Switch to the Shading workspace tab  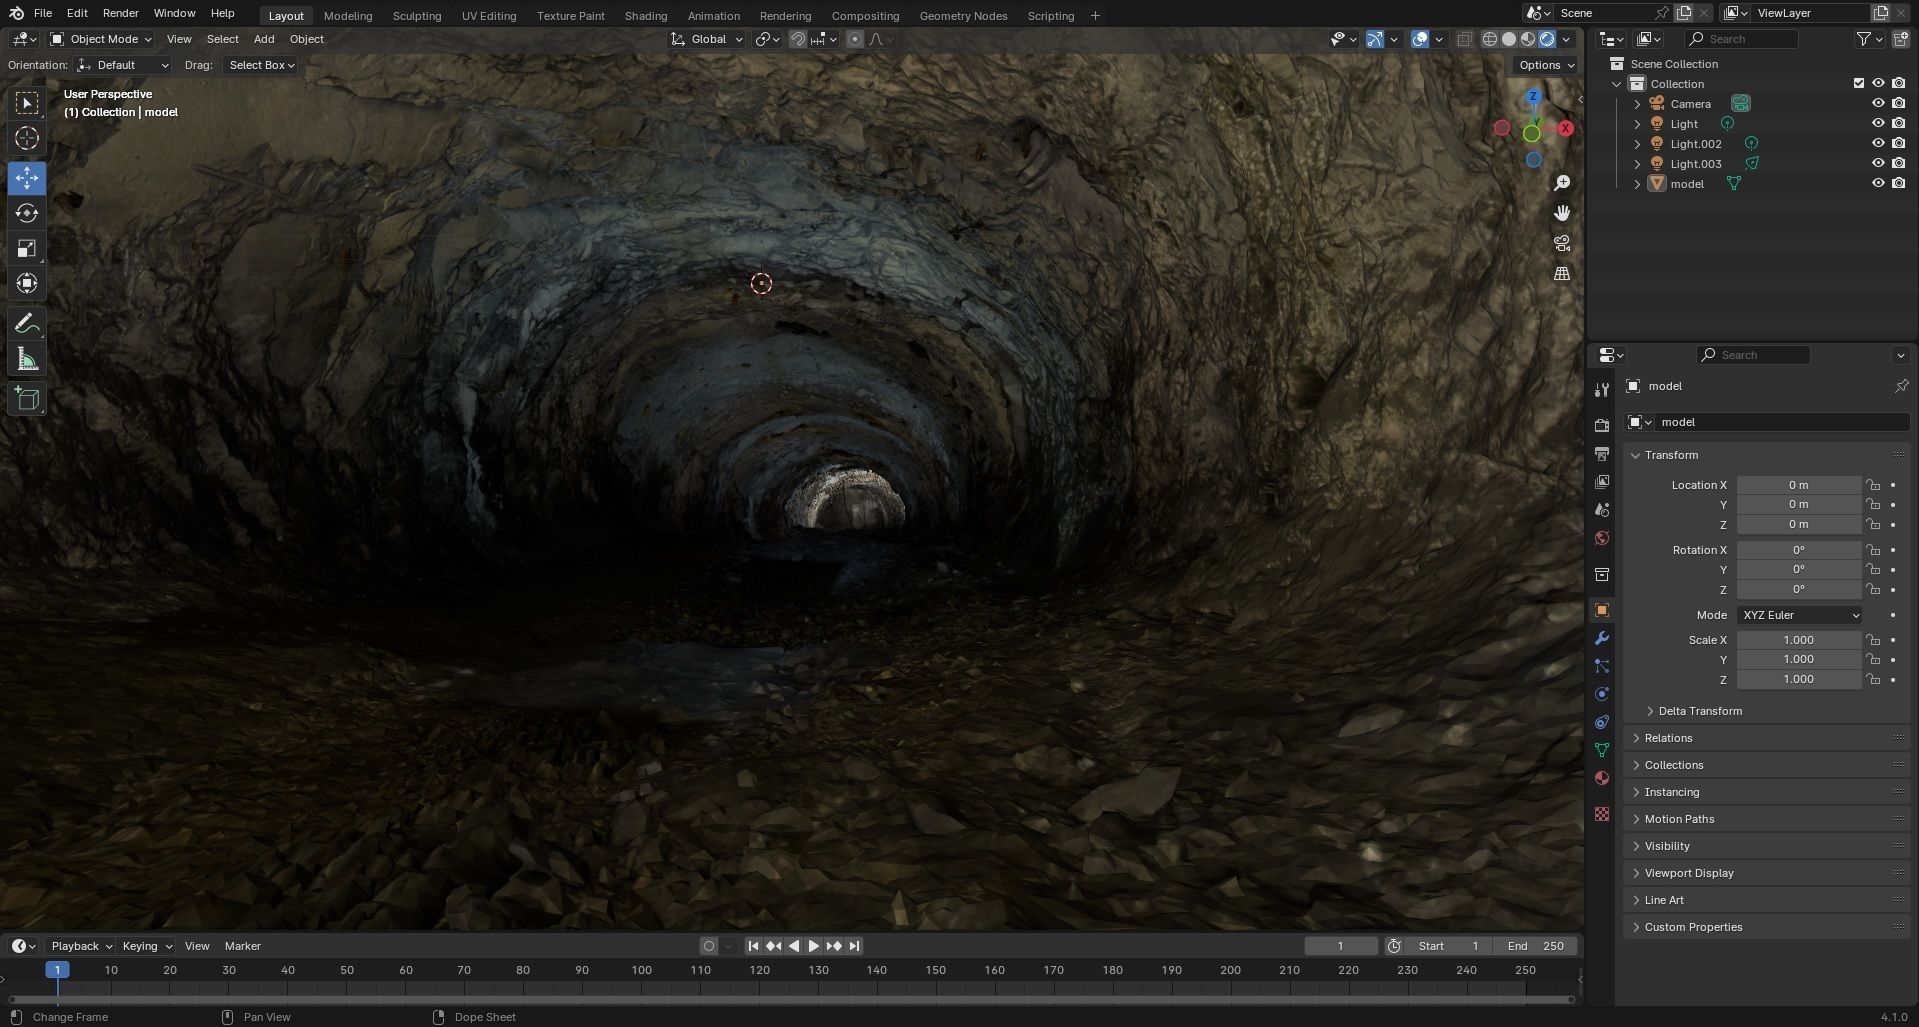coord(646,16)
